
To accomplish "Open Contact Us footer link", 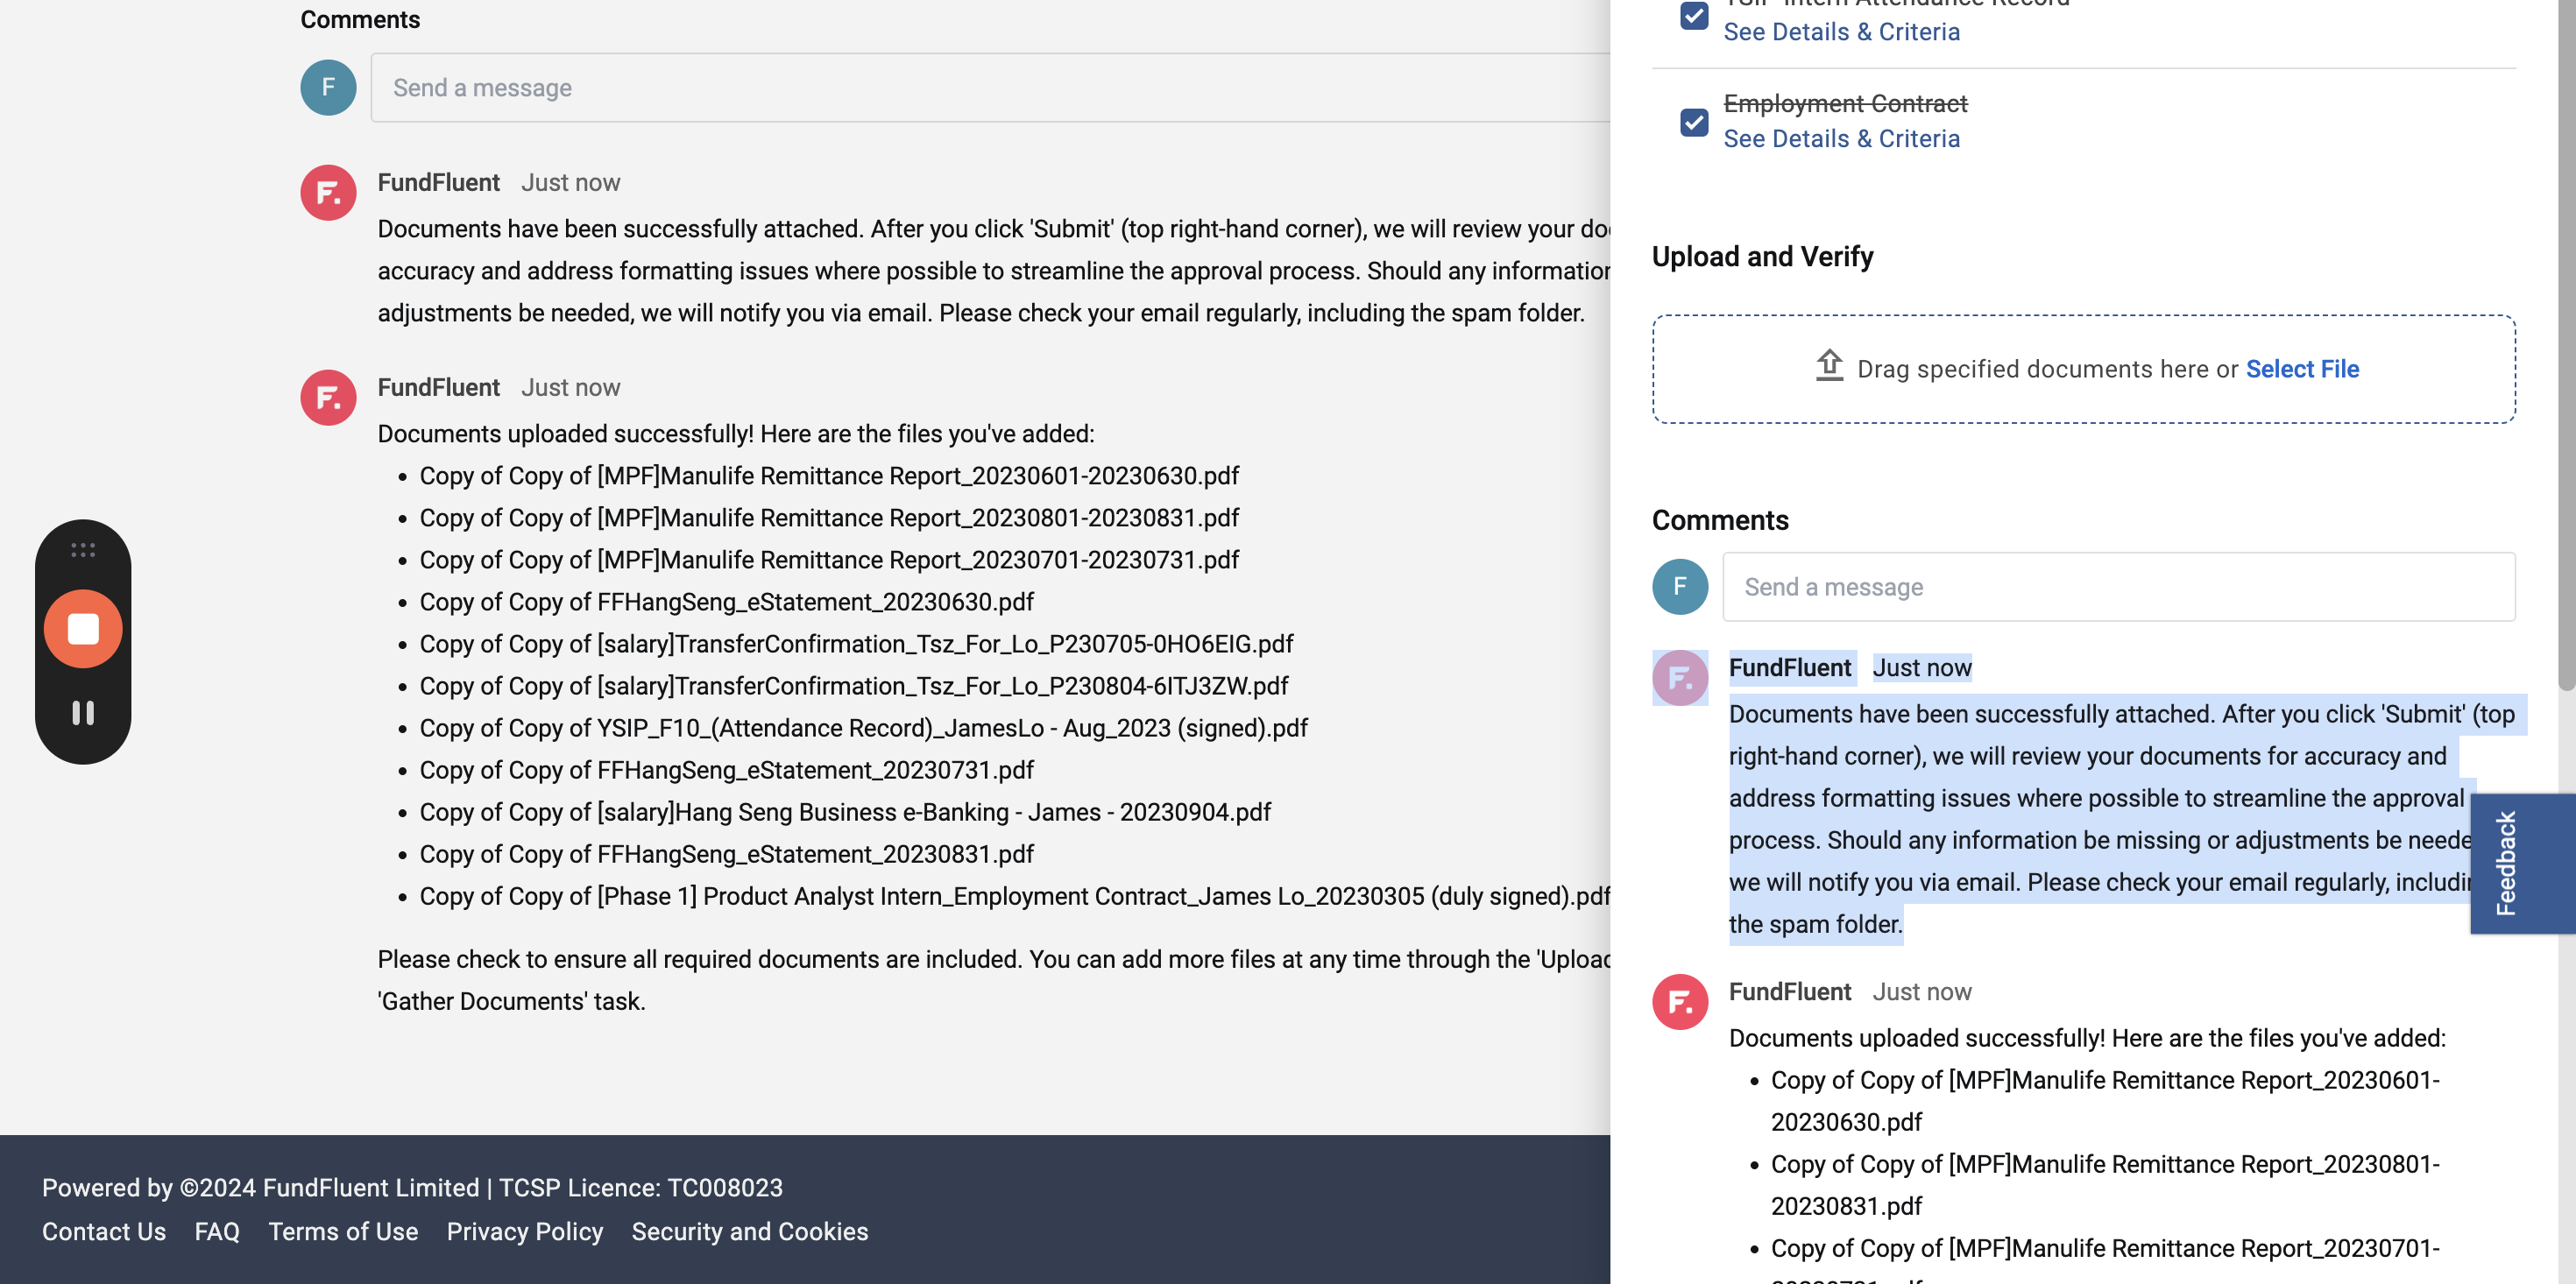I will 104,1232.
